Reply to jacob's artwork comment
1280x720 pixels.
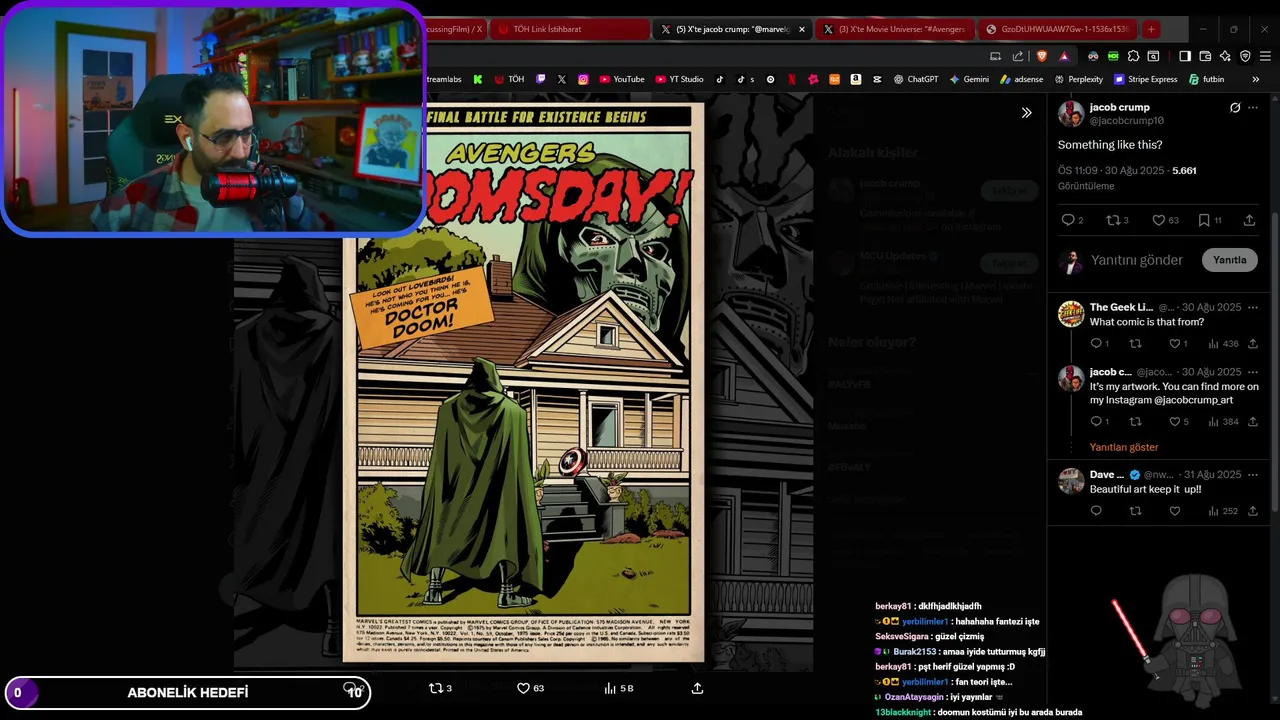tap(1096, 421)
